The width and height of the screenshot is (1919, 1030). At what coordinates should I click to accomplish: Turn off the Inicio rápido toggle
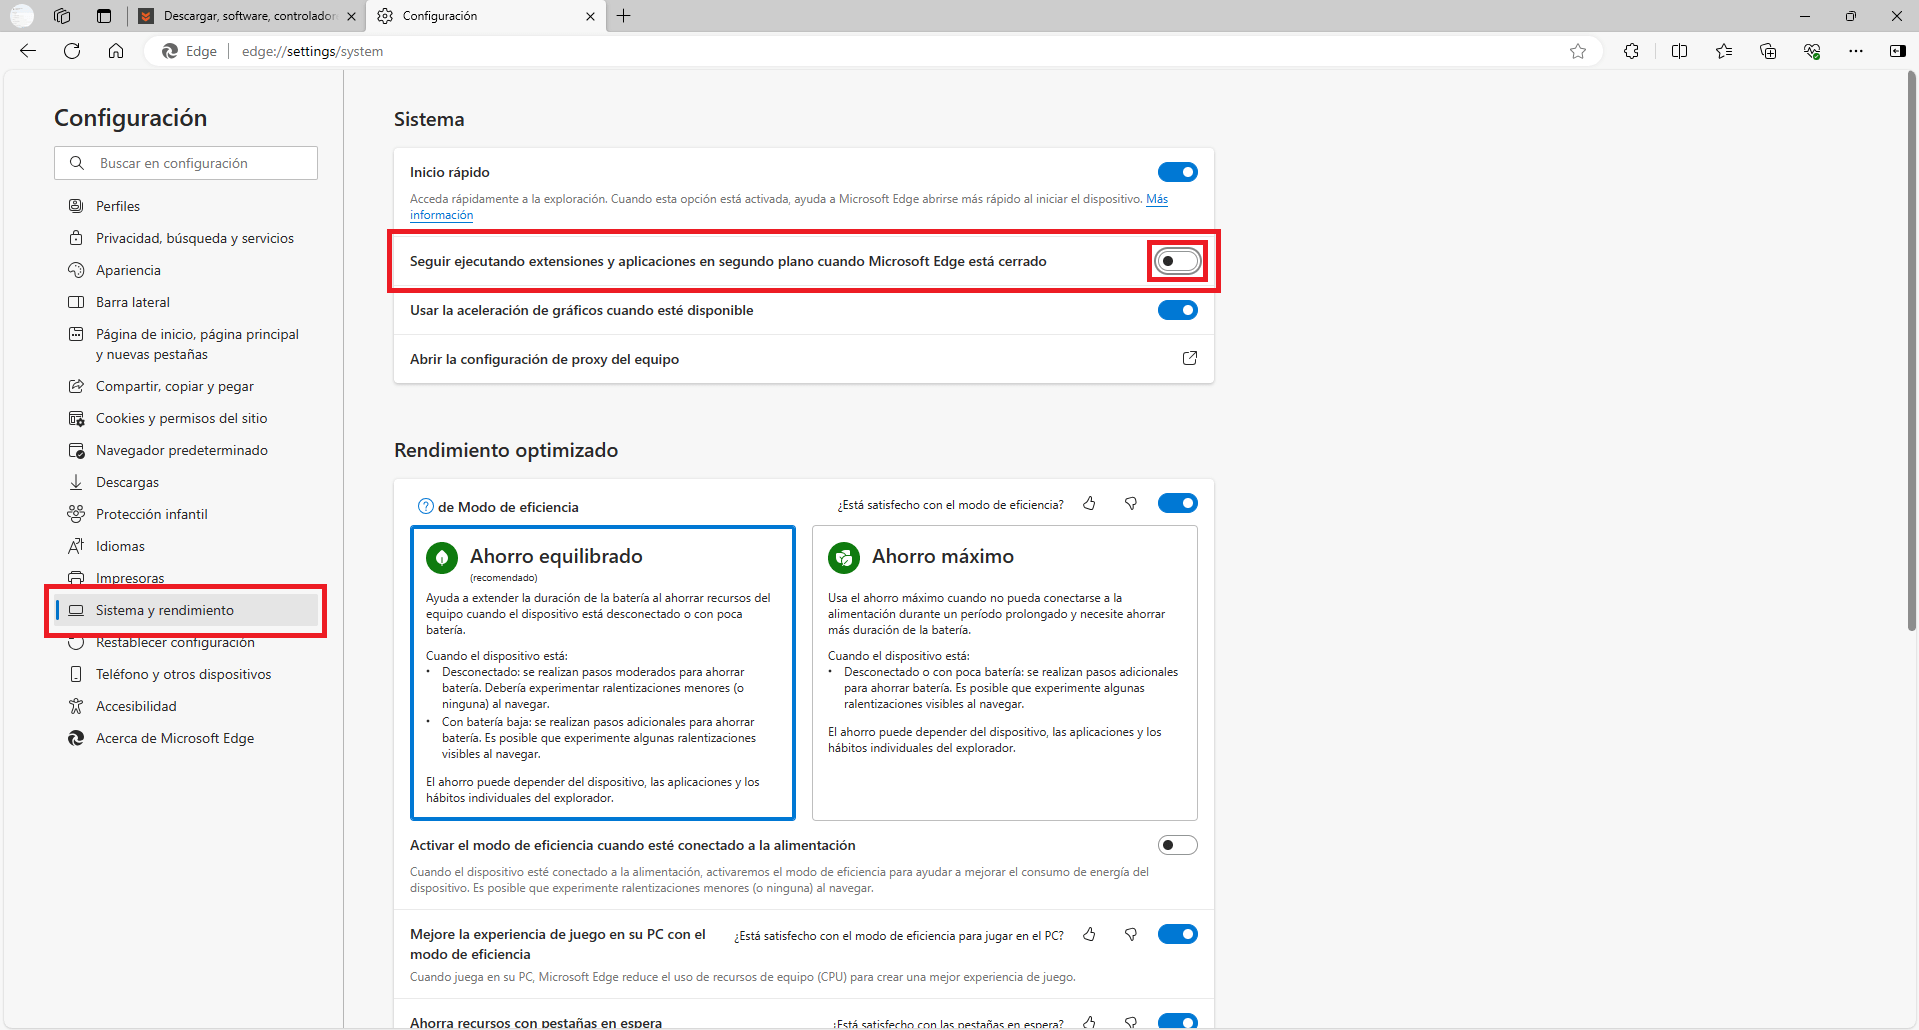tap(1178, 172)
